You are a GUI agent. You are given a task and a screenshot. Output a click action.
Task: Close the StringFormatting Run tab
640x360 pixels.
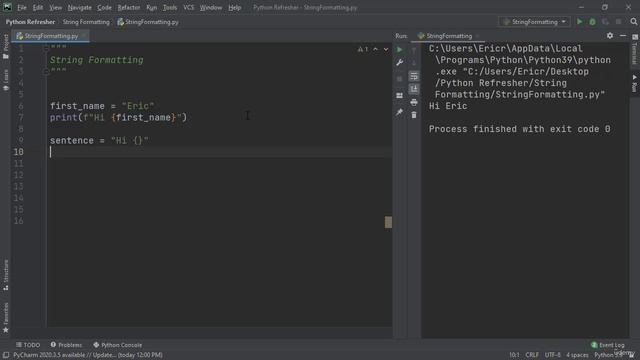point(478,36)
